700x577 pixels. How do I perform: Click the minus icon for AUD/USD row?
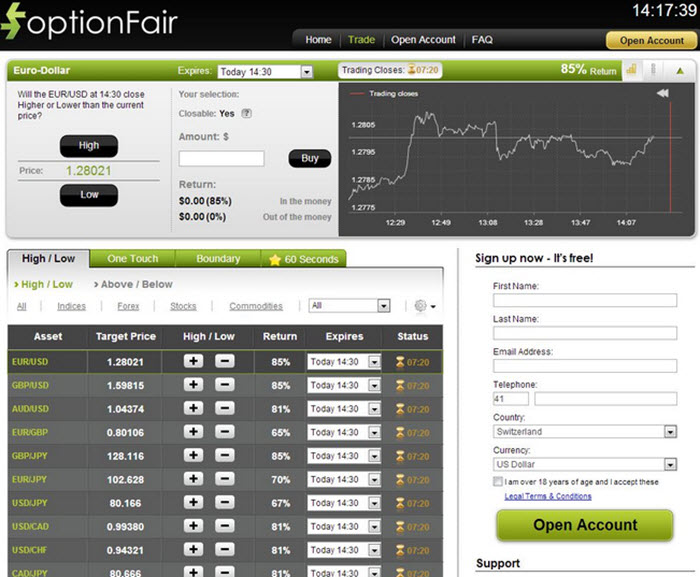tap(225, 408)
